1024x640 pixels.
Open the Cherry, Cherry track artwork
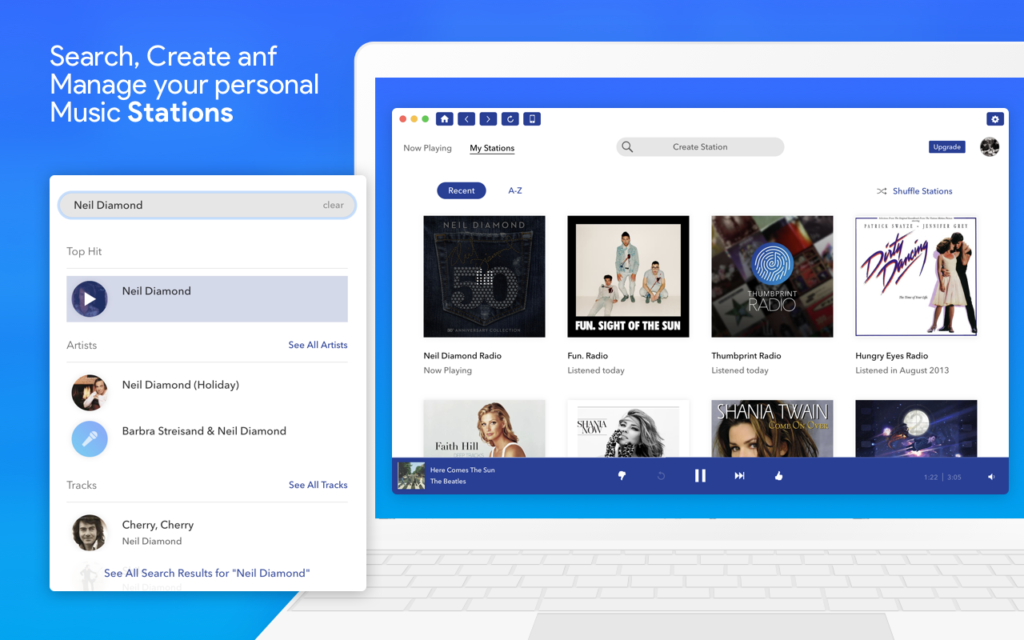(89, 532)
